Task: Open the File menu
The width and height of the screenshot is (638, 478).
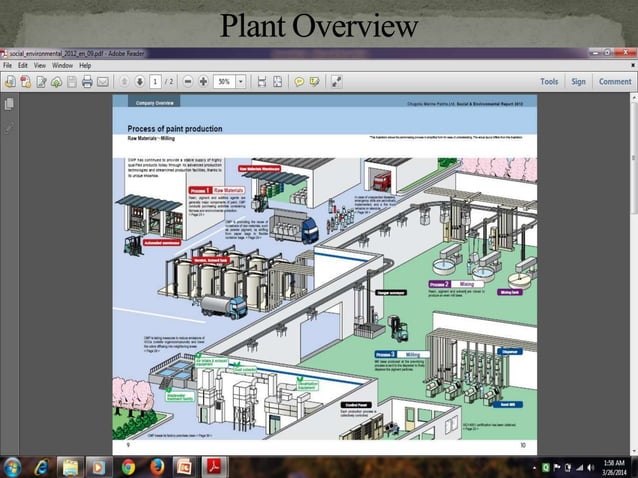Action: [8, 65]
